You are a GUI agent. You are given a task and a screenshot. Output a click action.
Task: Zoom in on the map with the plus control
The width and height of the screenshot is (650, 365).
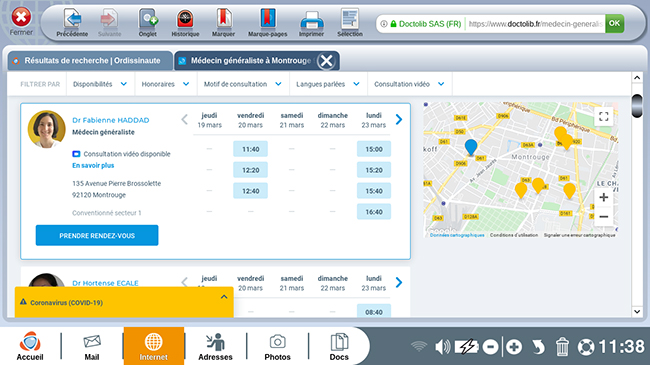[x=604, y=197]
